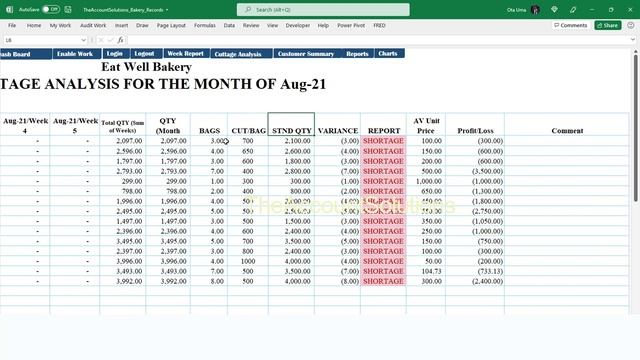
Task: Click the Excel app icon in the title bar
Action: click(x=9, y=9)
